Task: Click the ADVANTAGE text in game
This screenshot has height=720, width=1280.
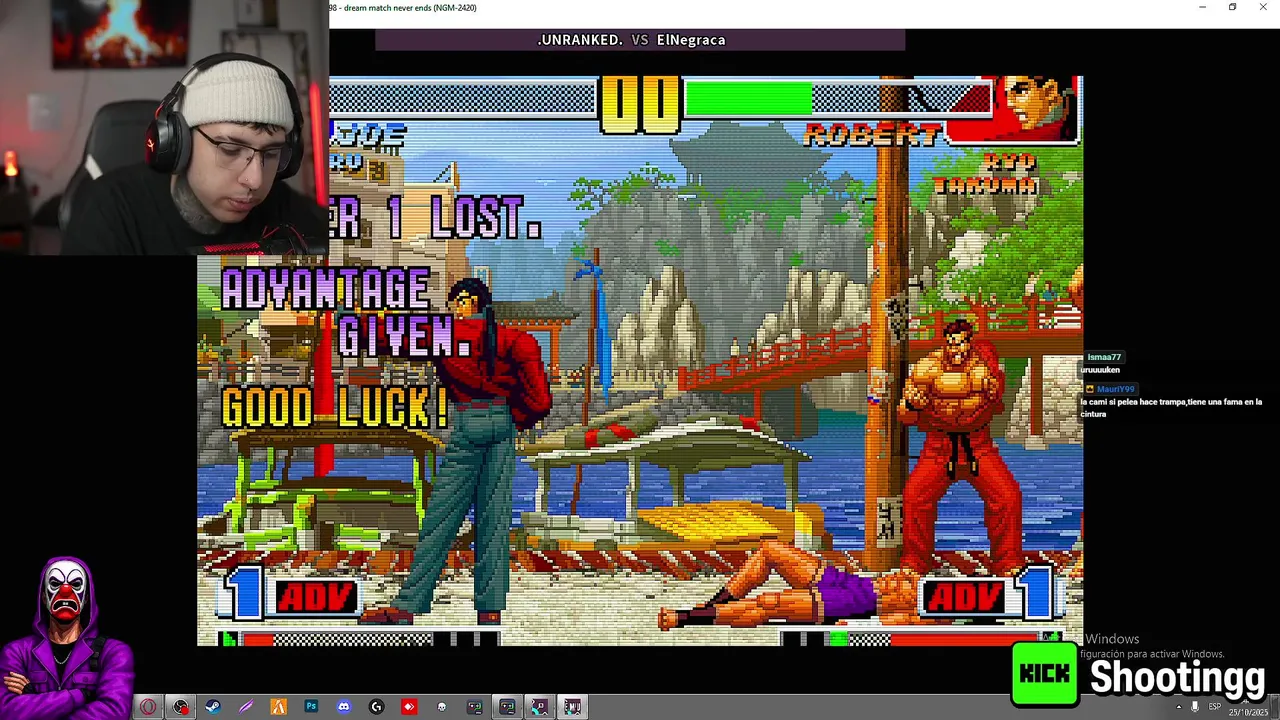Action: coord(326,290)
